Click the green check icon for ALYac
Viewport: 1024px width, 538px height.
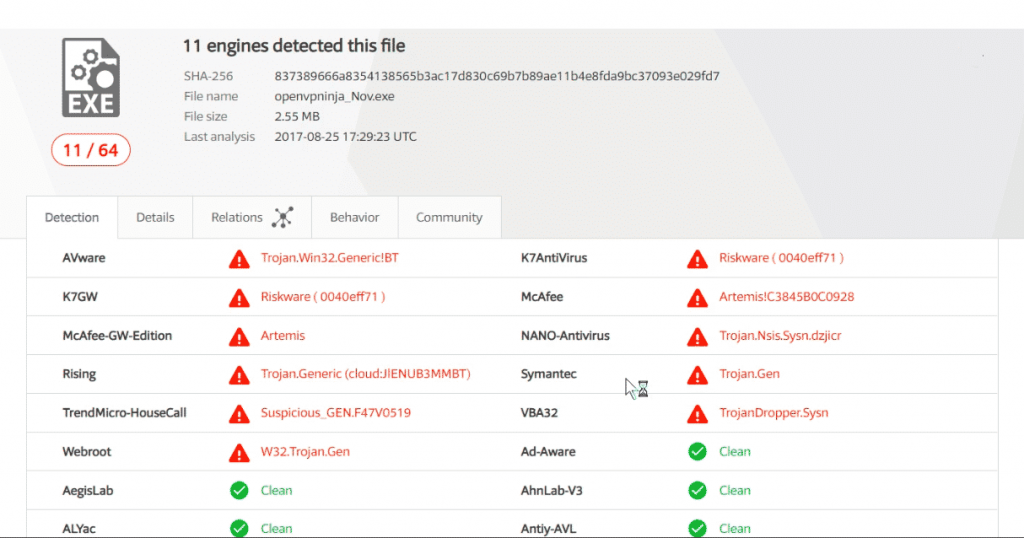pyautogui.click(x=239, y=528)
